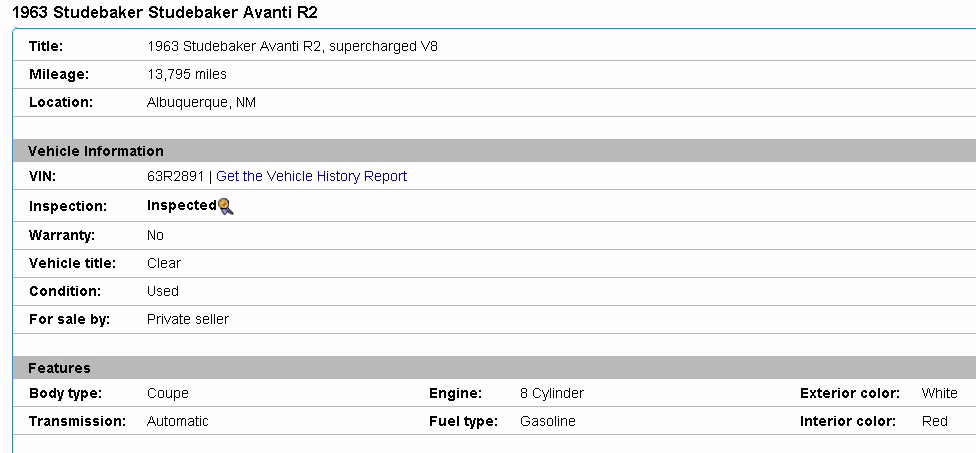Click the Engine value '8 Cylinder'
The width and height of the screenshot is (976, 453).
(551, 393)
